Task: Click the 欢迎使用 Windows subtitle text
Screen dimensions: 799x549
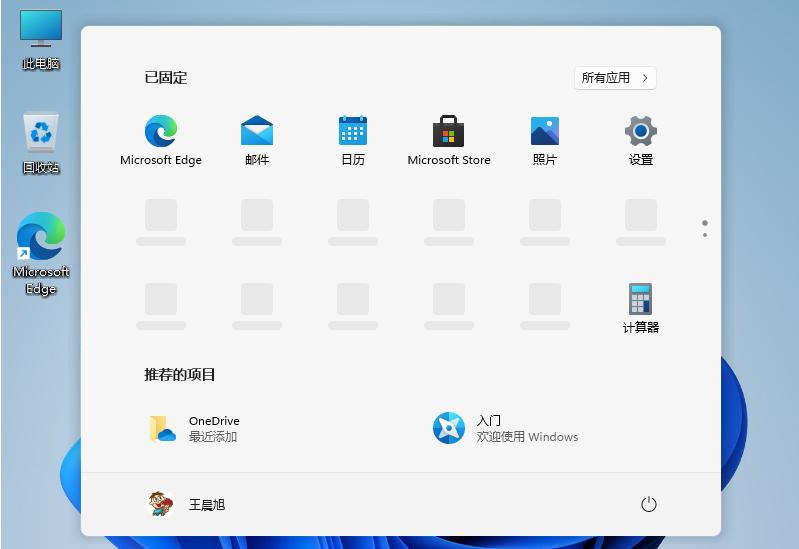Action: pyautogui.click(x=527, y=437)
